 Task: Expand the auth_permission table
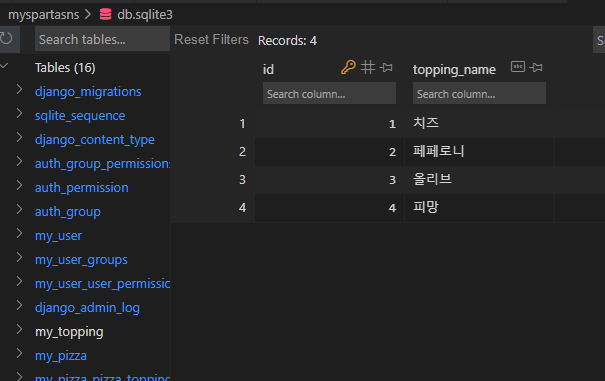point(19,186)
